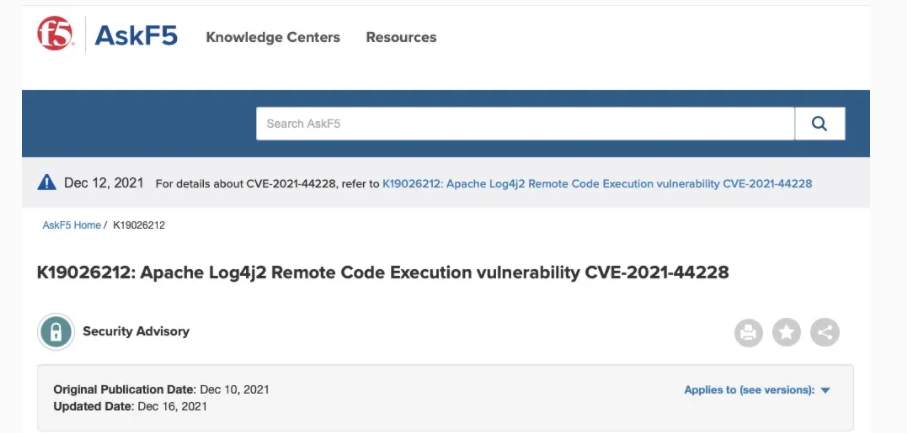Go to AskF5 Home breadcrumb
The height and width of the screenshot is (433, 907).
point(71,225)
